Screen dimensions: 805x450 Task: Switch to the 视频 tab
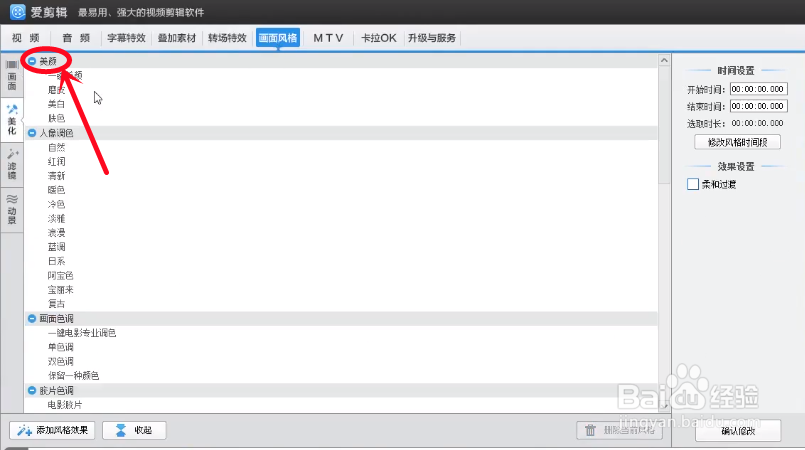tap(26, 38)
